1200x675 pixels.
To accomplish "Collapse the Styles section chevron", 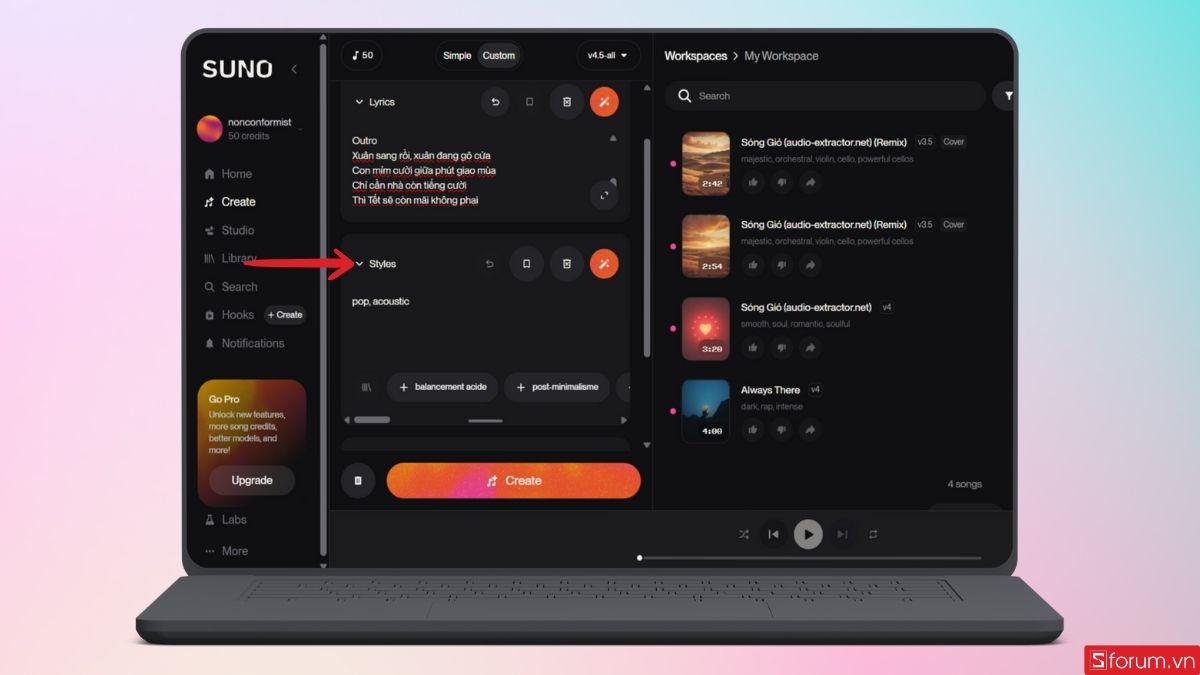I will (360, 264).
